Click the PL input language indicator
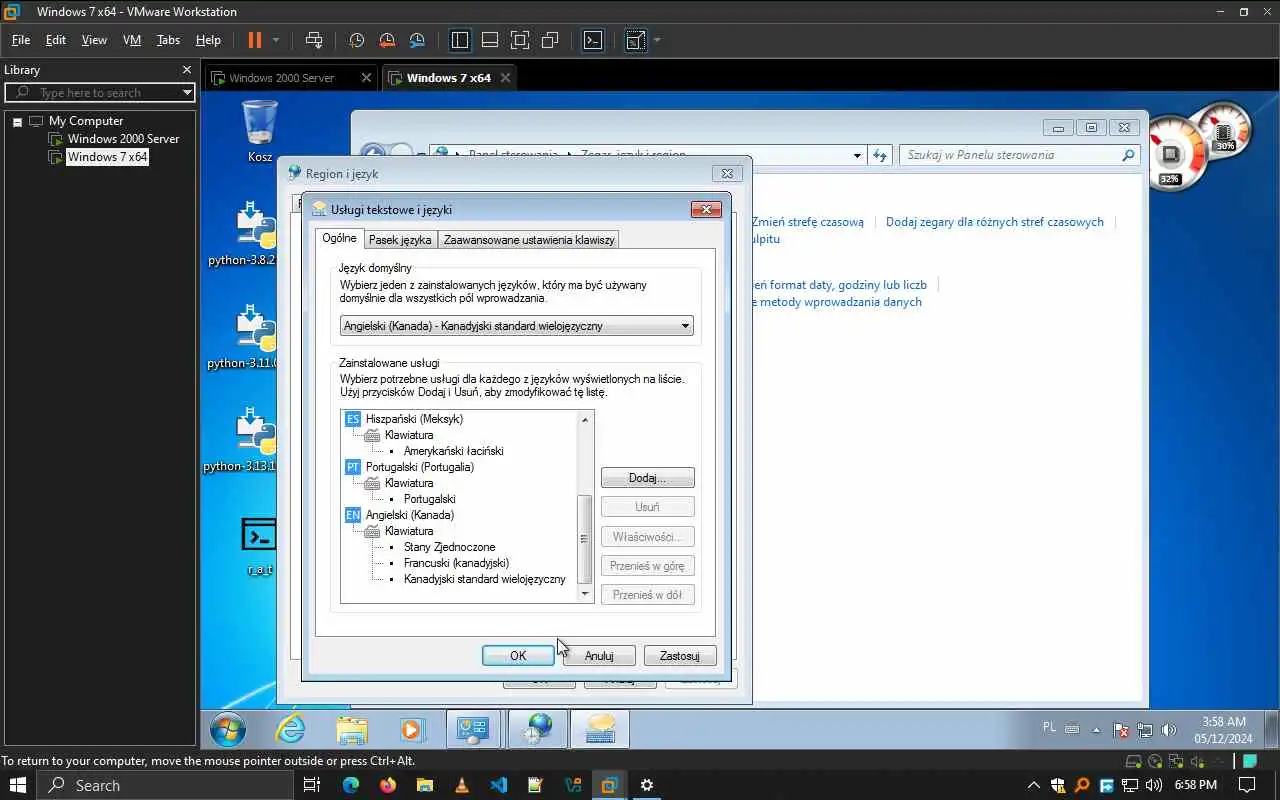Image resolution: width=1280 pixels, height=800 pixels. [1049, 728]
